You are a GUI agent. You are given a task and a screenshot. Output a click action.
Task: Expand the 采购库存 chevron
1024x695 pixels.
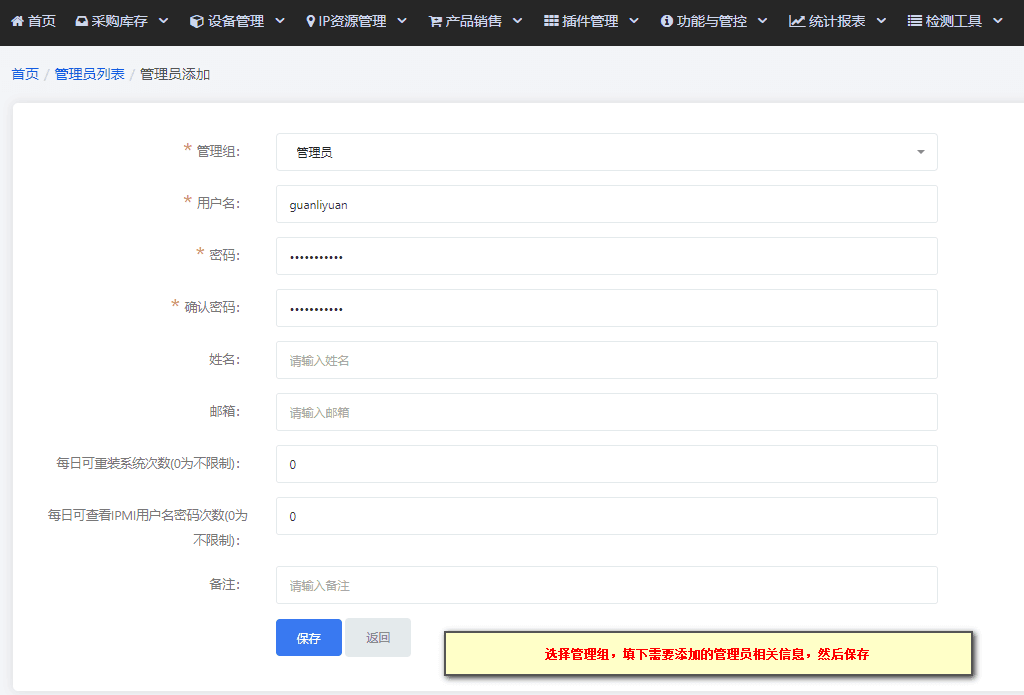[x=164, y=21]
